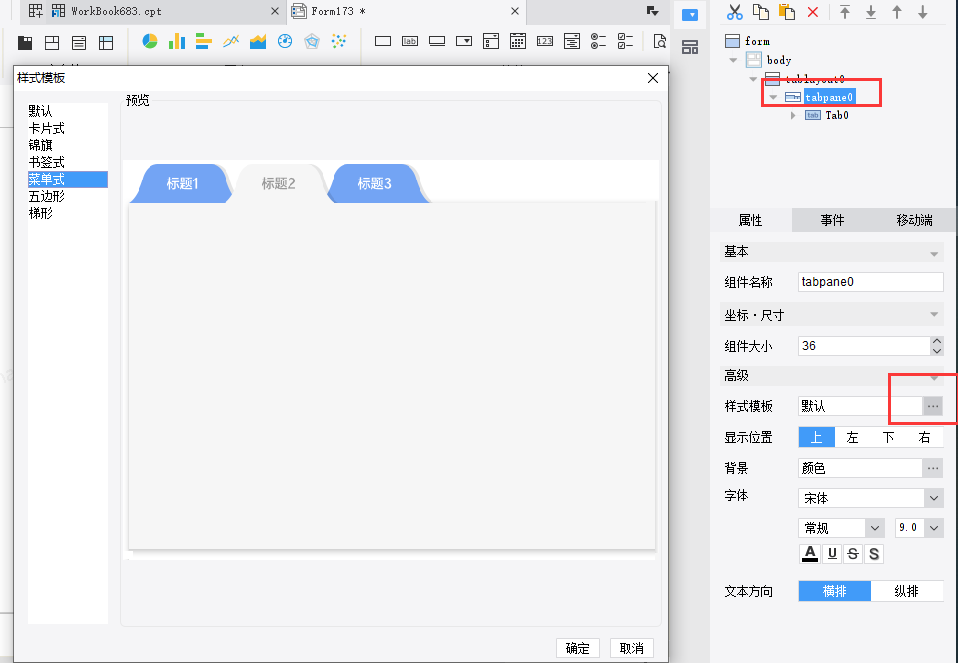
Task: Switch to the 事件 tab
Action: 832,220
